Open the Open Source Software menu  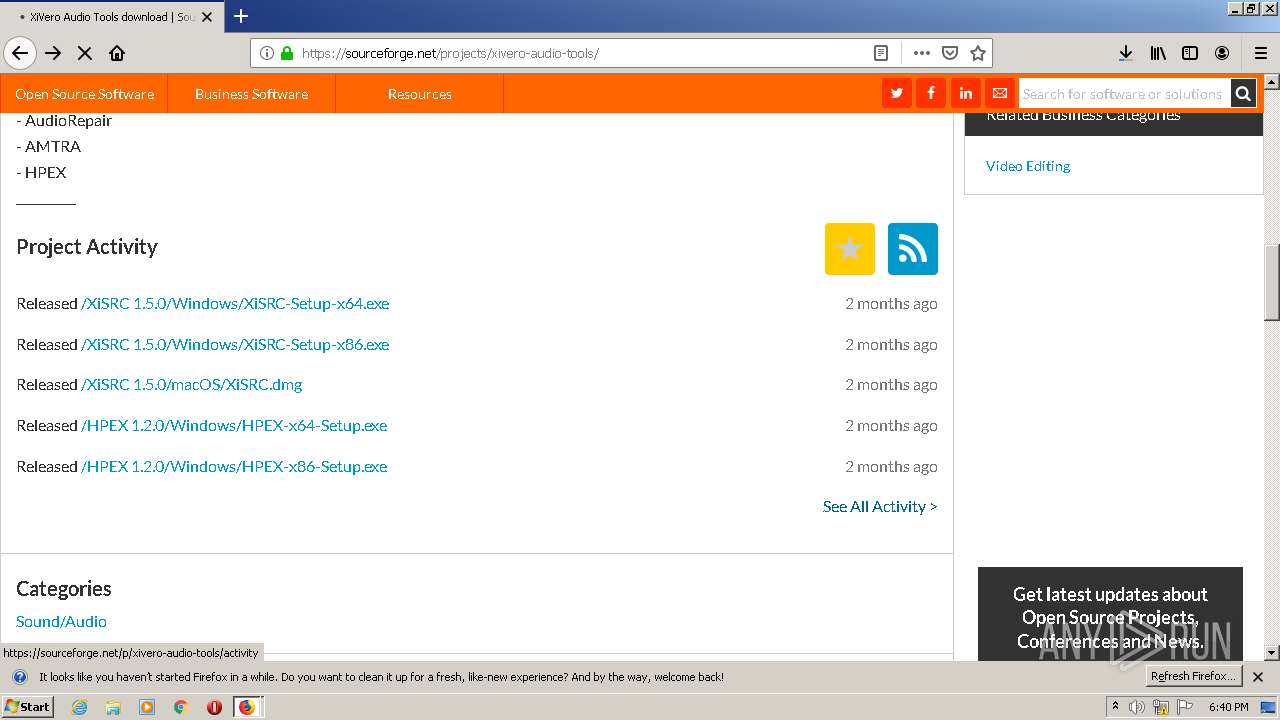click(x=84, y=94)
